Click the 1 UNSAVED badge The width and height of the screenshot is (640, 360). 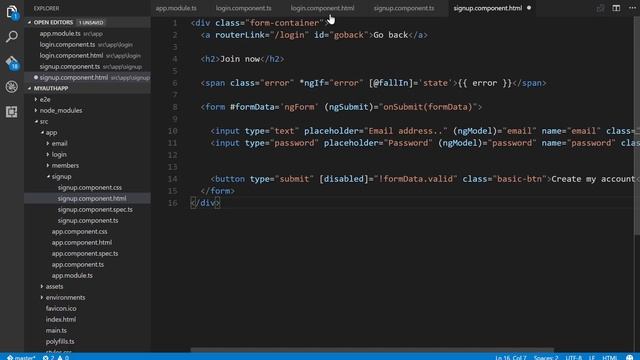coord(91,22)
